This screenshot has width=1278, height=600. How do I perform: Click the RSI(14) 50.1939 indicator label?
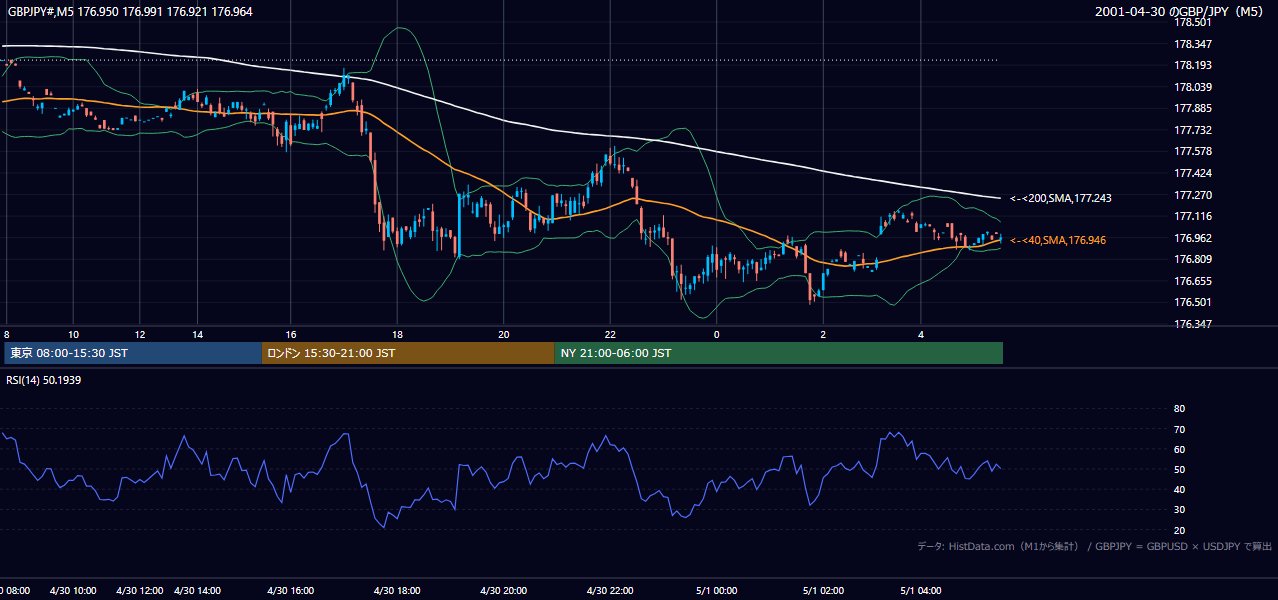[44, 380]
